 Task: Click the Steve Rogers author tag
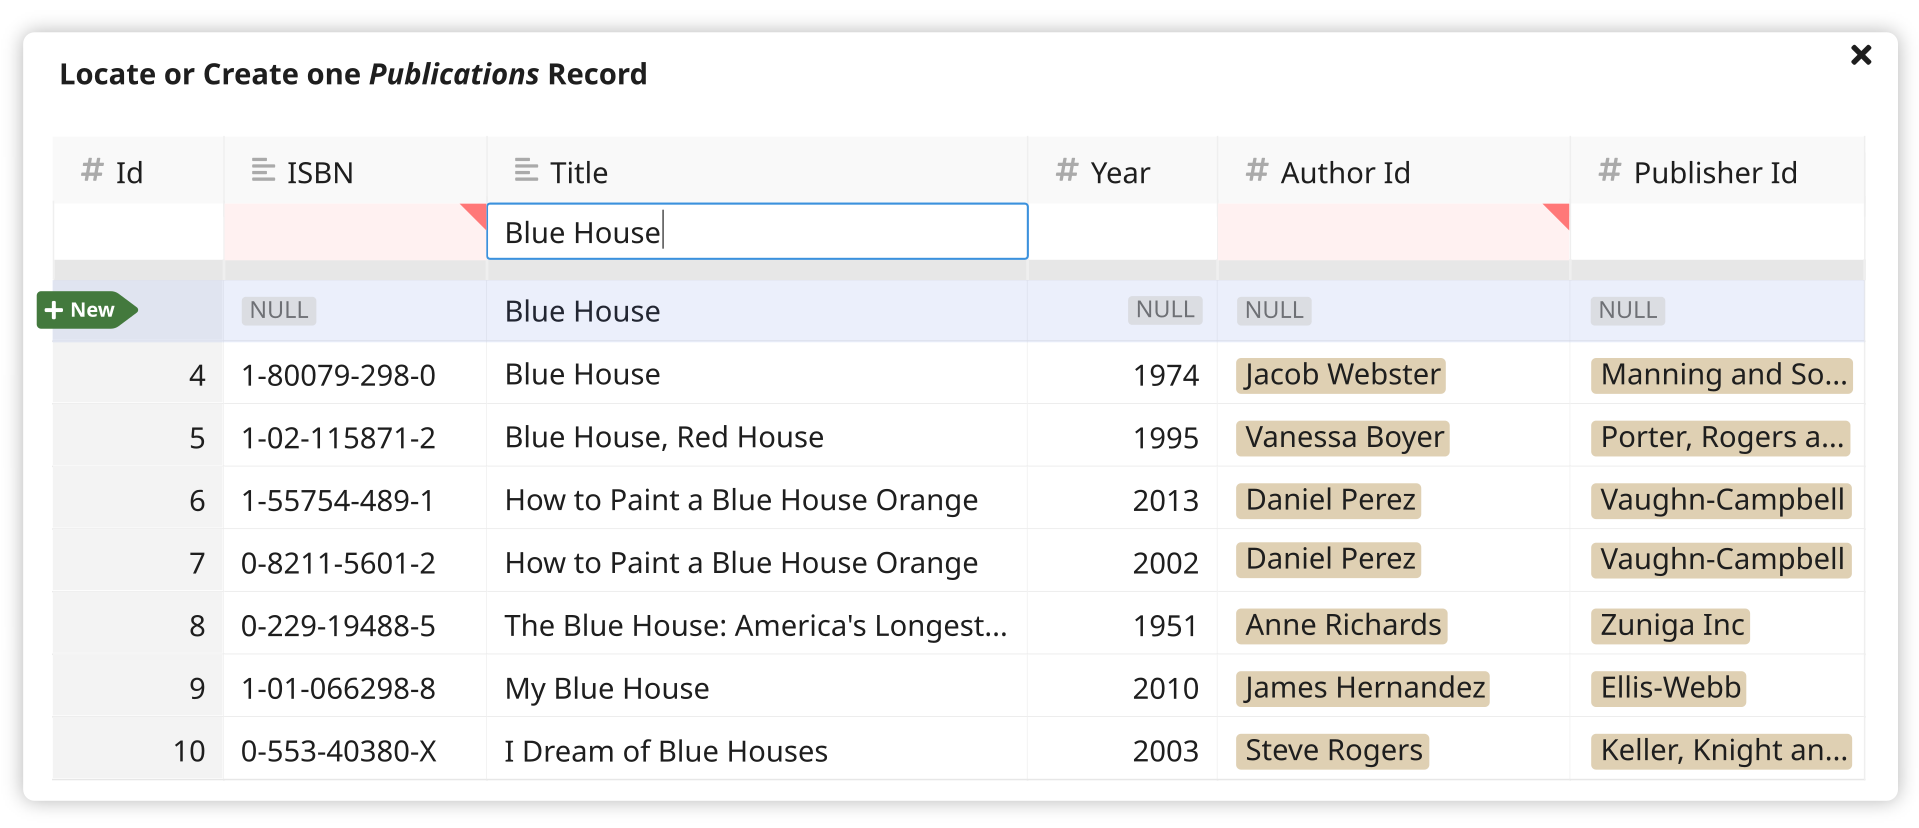click(x=1333, y=751)
